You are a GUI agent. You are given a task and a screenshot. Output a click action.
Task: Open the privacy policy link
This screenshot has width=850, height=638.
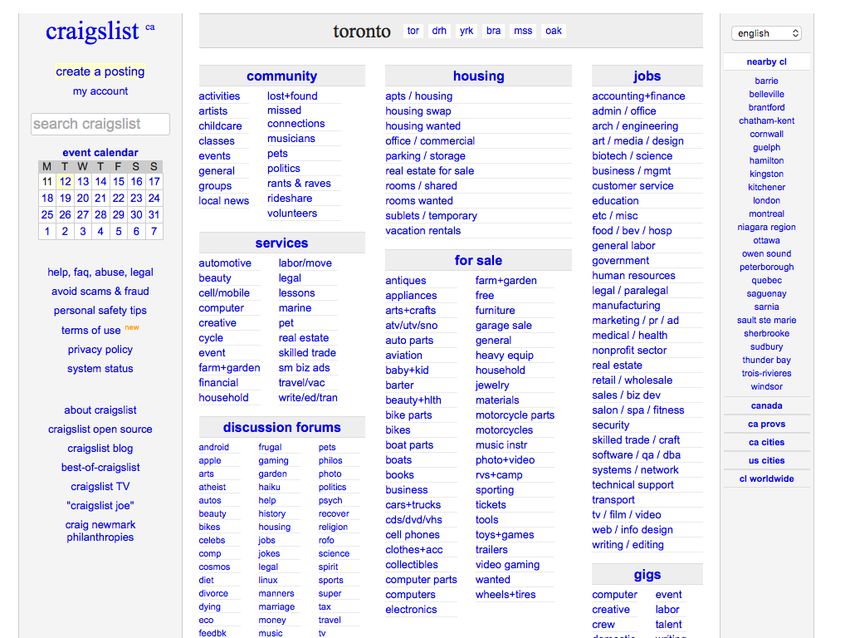point(100,350)
